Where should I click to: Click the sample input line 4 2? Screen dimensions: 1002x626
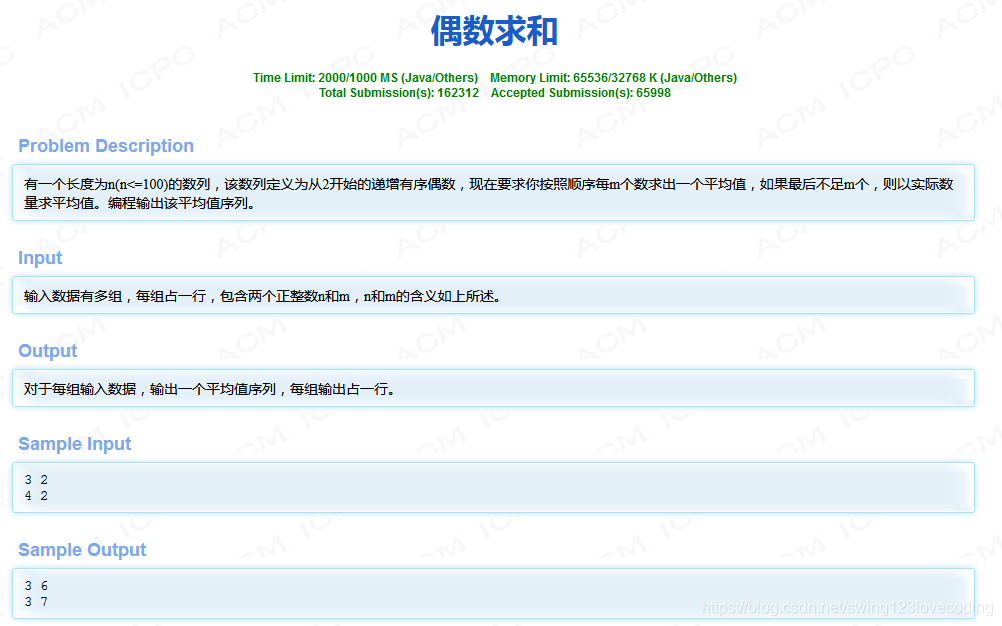point(36,496)
